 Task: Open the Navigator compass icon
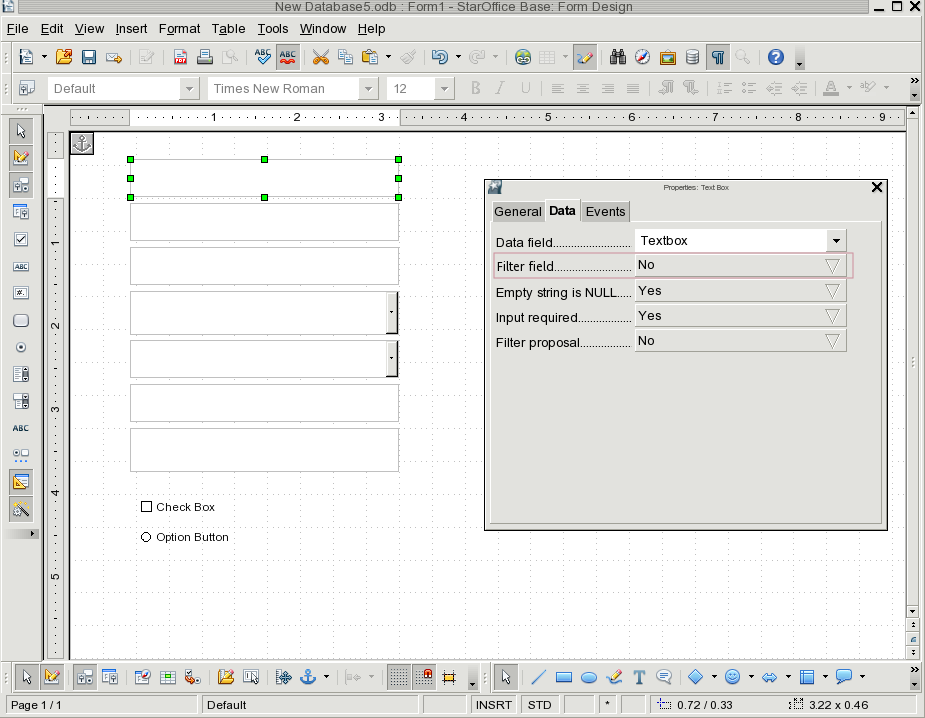click(x=643, y=58)
